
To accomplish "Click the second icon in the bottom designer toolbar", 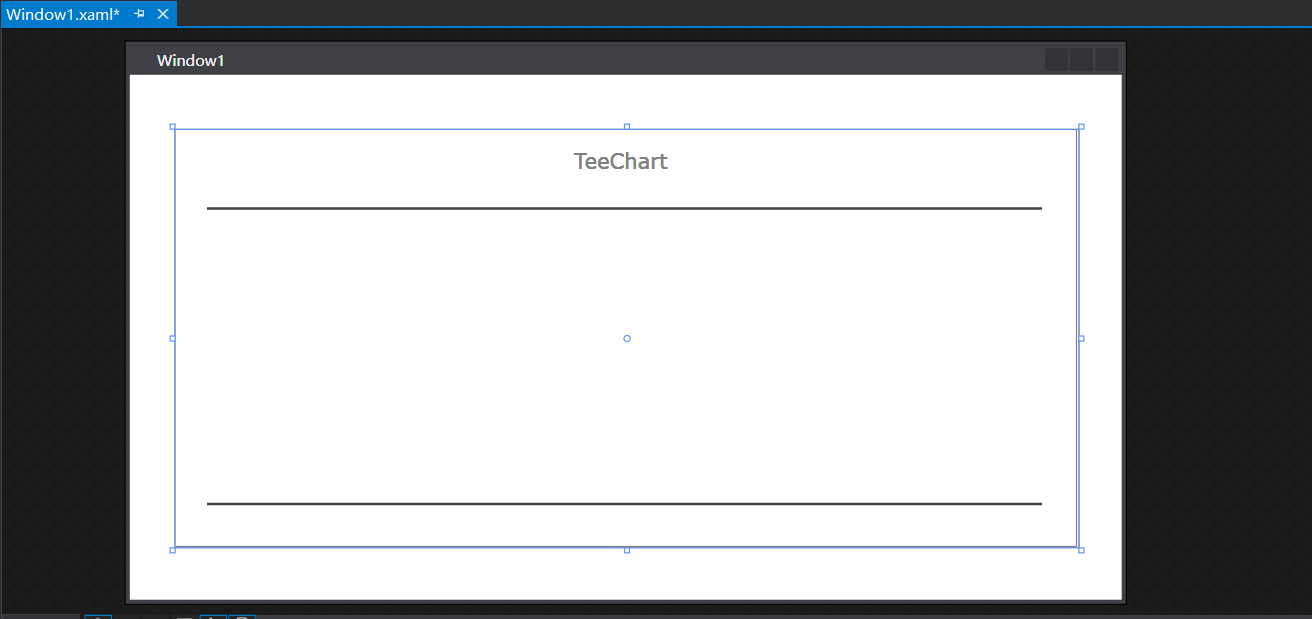I will [x=183, y=616].
